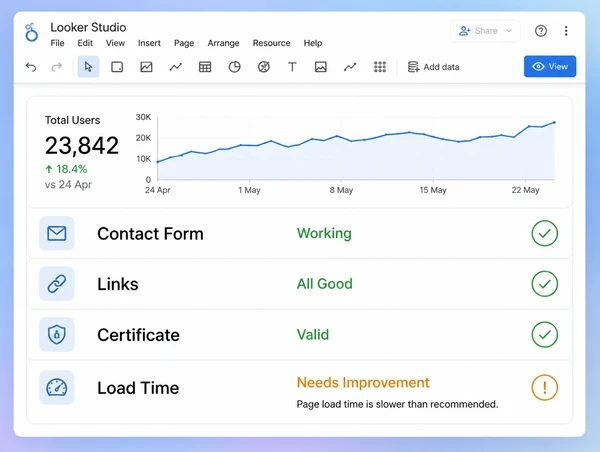Click the Links row green checkmark
Screen dimensions: 600x452
(x=545, y=284)
